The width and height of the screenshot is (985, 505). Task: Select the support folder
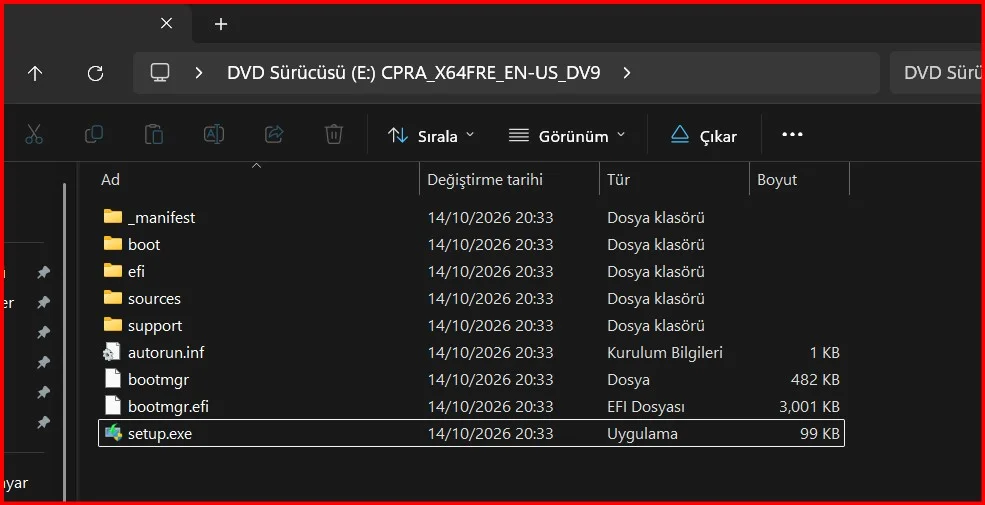coord(472,325)
